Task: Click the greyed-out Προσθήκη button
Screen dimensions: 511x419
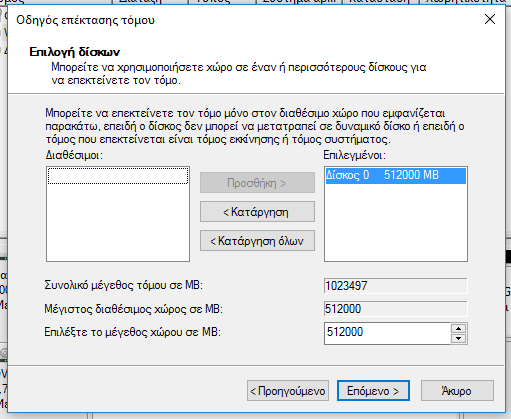Action: (257, 183)
